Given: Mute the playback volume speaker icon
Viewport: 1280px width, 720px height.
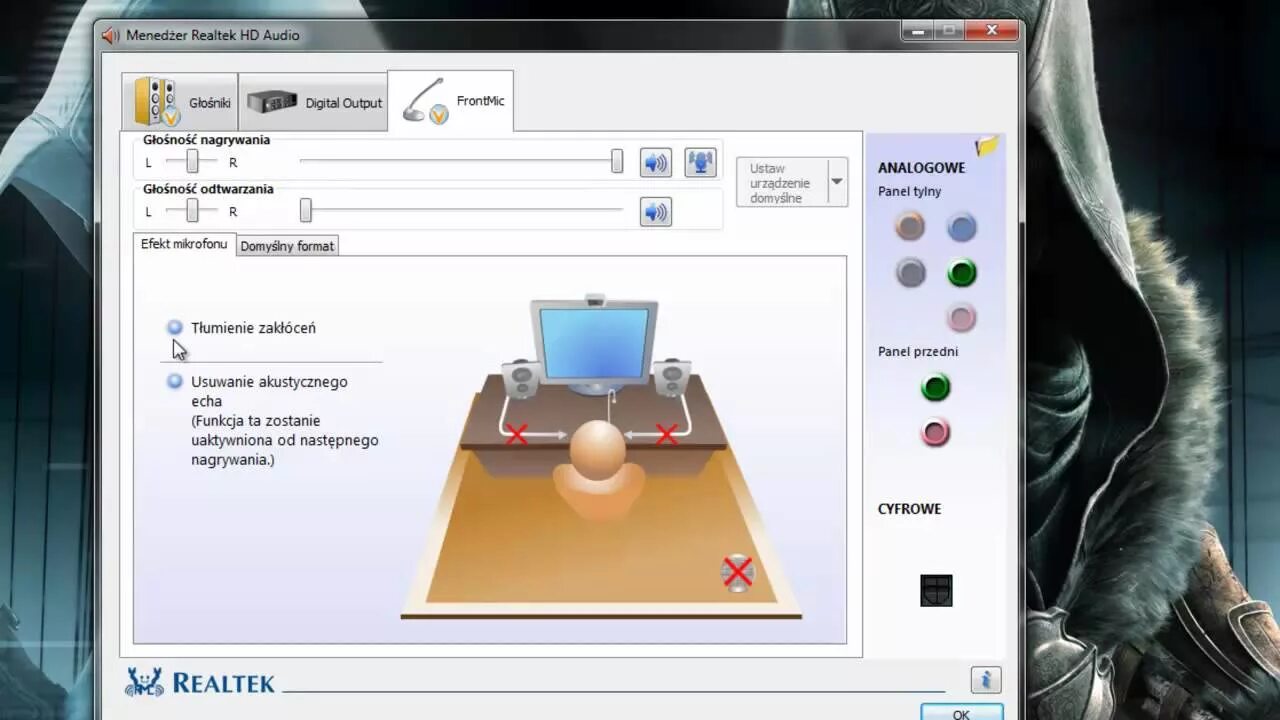Looking at the screenshot, I should point(656,212).
